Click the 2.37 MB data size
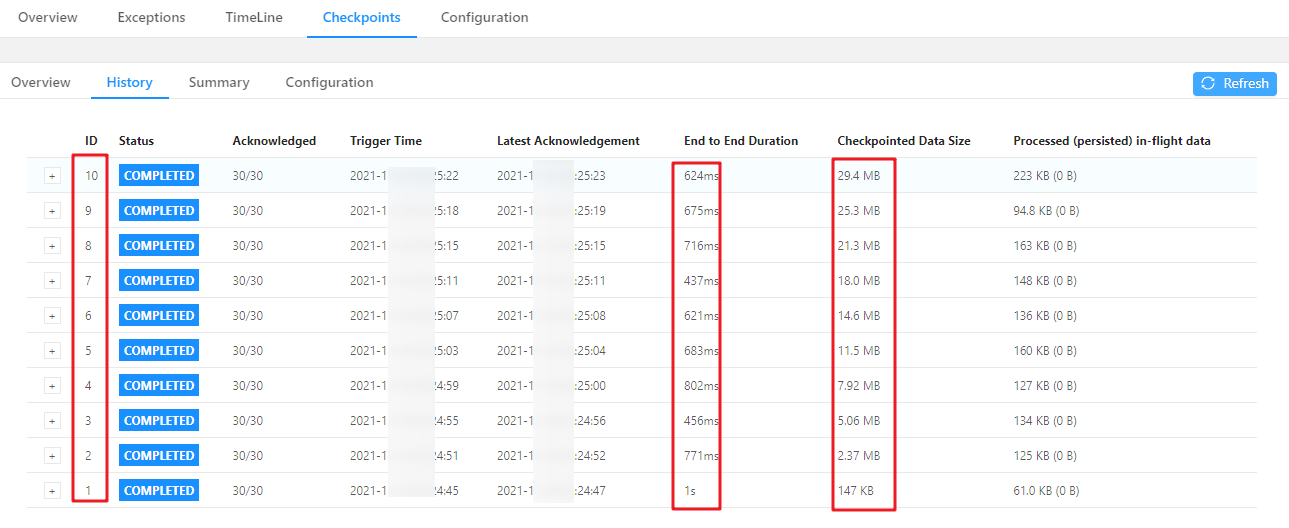 [859, 456]
